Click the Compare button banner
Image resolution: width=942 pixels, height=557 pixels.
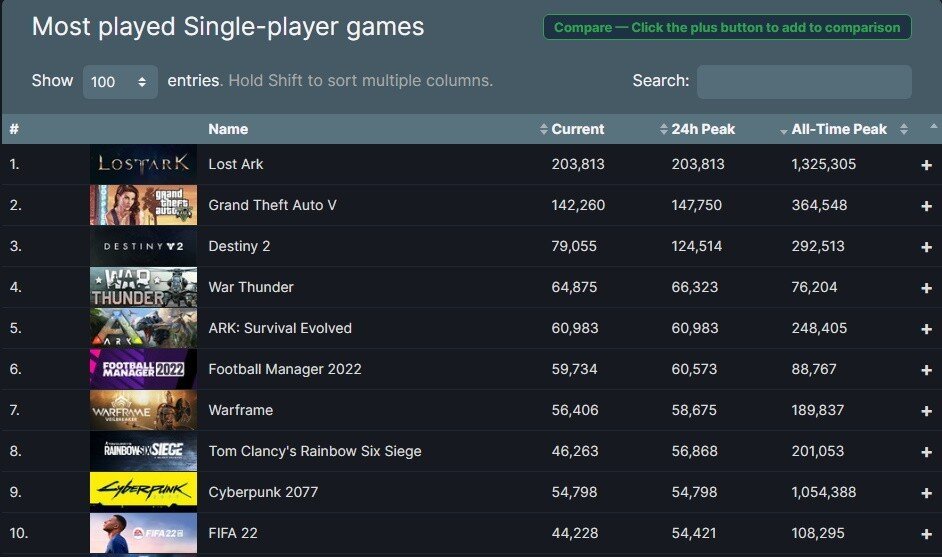tap(727, 28)
